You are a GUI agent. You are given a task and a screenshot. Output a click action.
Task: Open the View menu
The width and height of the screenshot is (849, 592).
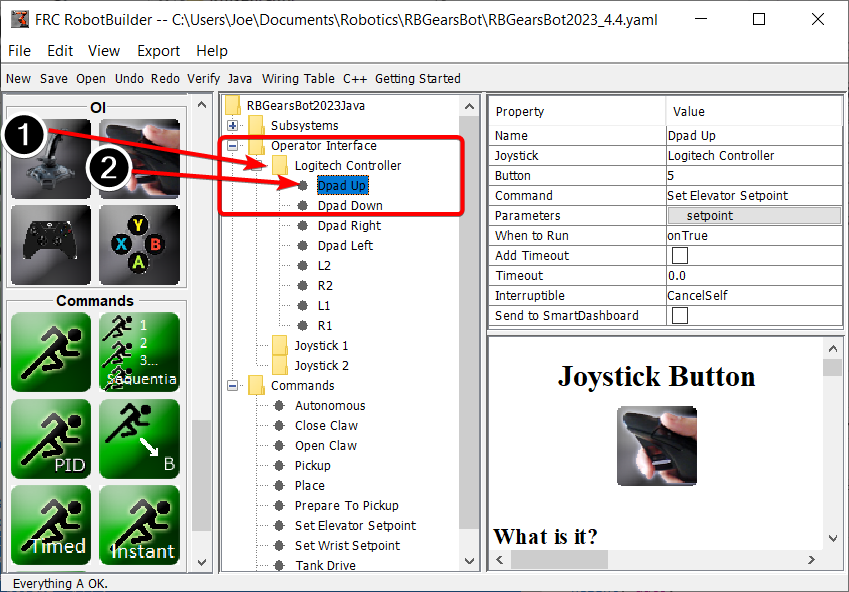click(104, 50)
